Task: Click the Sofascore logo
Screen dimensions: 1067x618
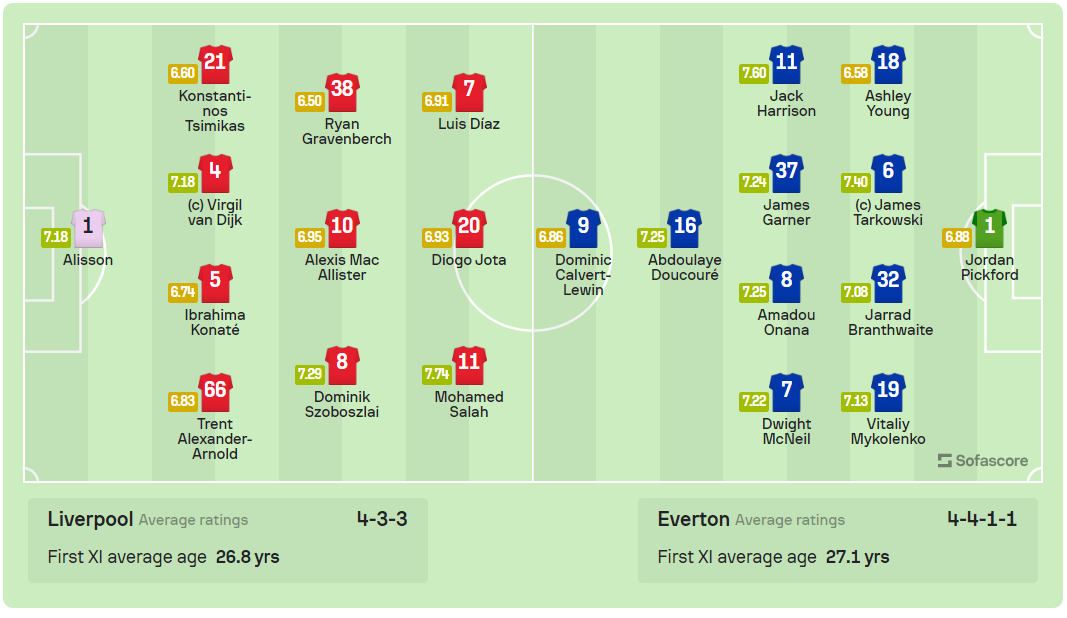Action: click(x=983, y=461)
